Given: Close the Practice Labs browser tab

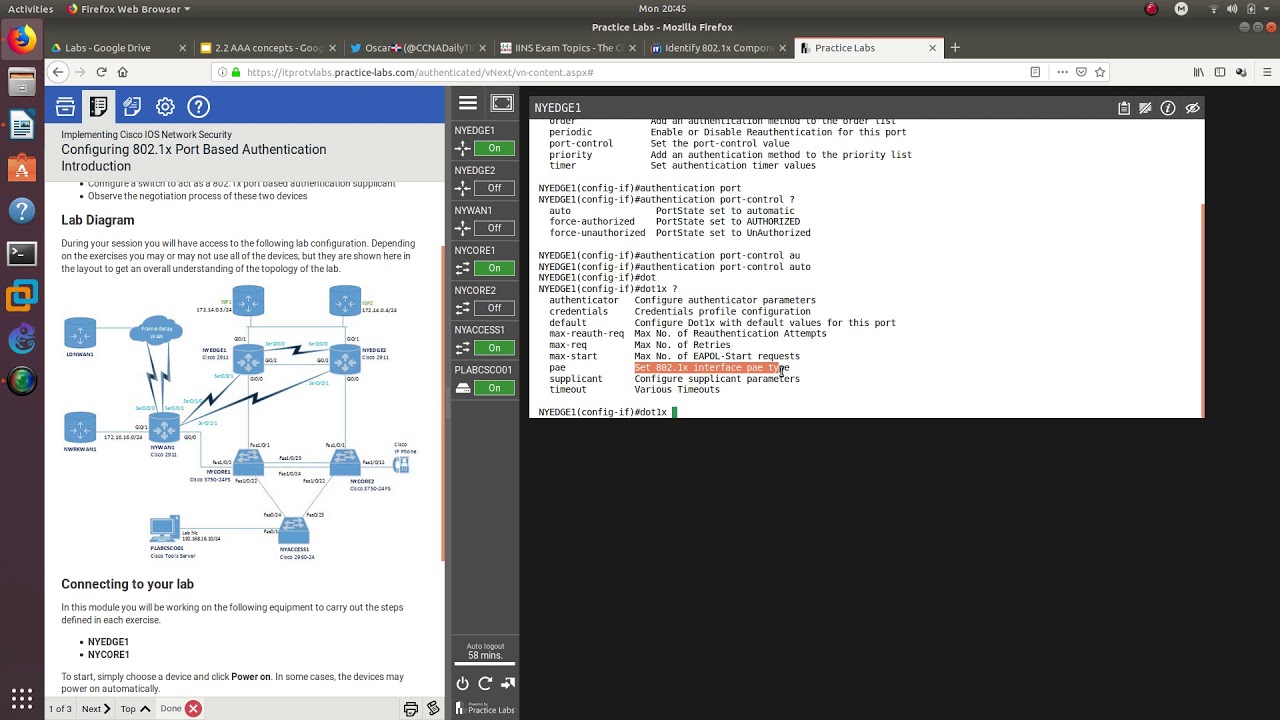Looking at the screenshot, I should pyautogui.click(x=932, y=47).
